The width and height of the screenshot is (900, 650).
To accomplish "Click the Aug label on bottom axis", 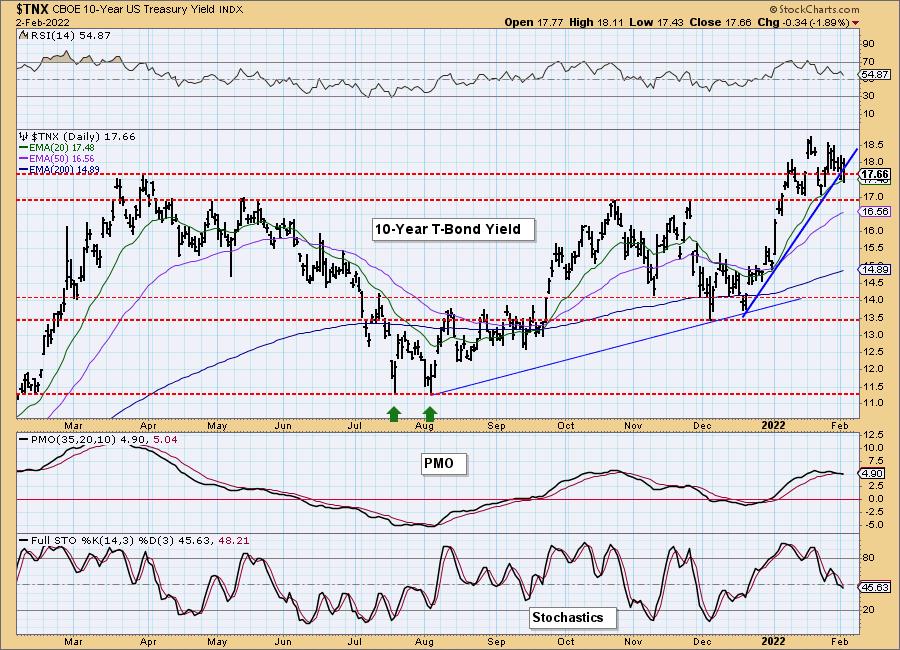I will tap(424, 641).
